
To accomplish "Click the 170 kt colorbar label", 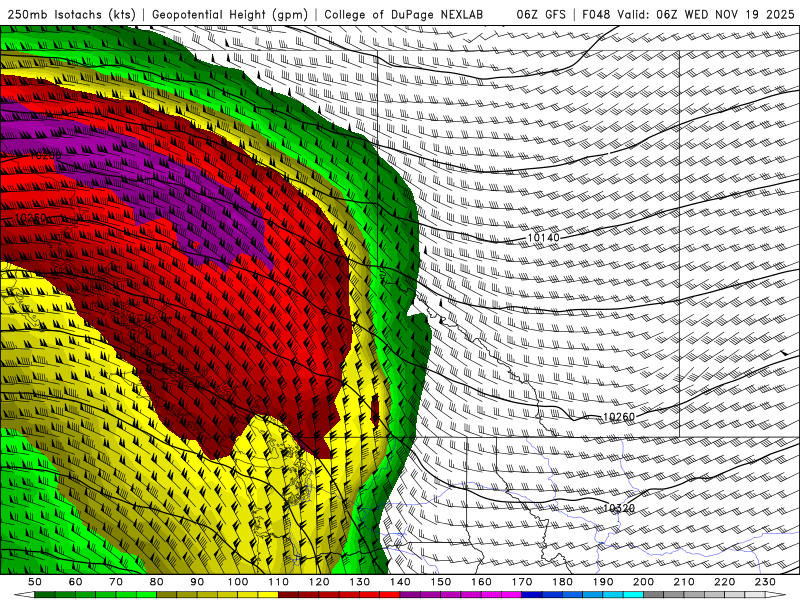I will [x=522, y=582].
